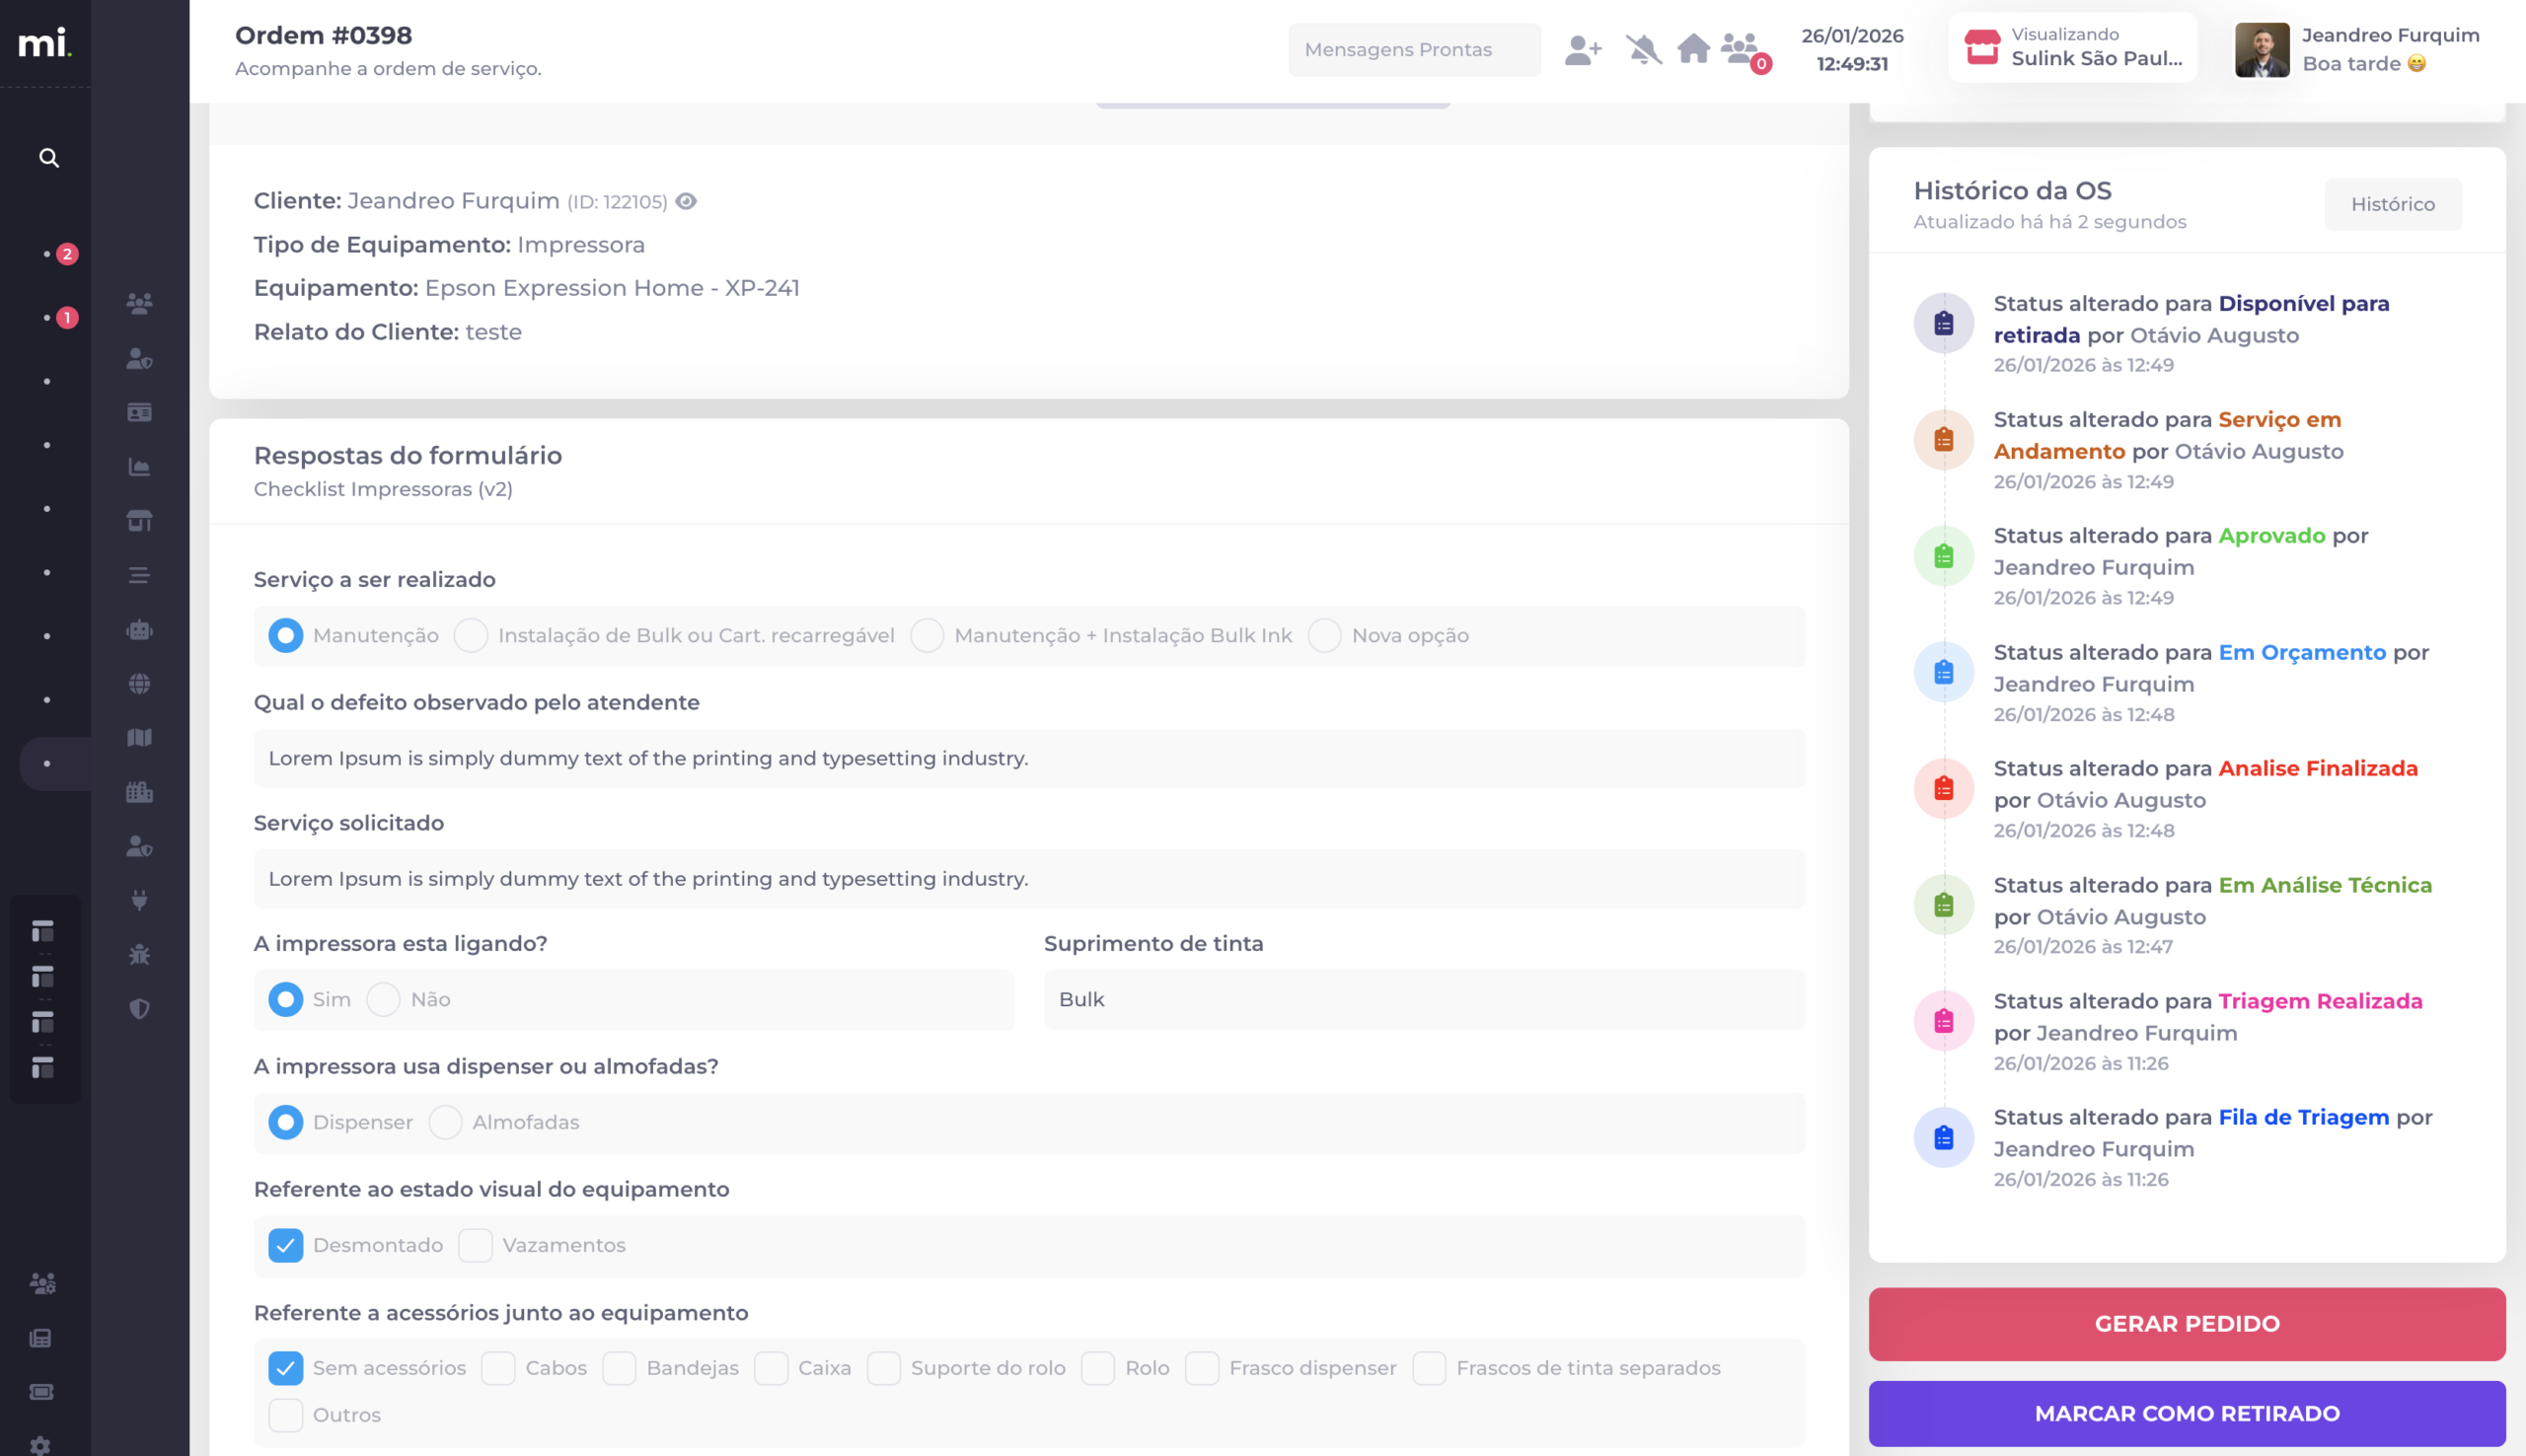Viewport: 2526px width, 1456px height.
Task: Click the home icon in top bar
Action: click(x=1693, y=49)
